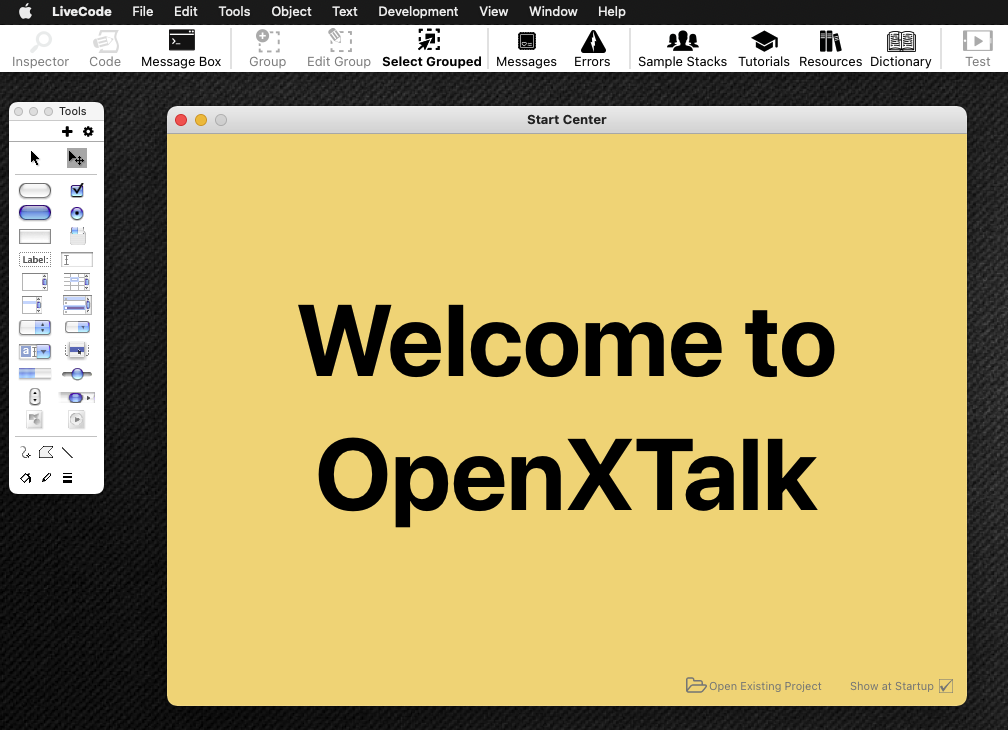Open the Apple menu
The height and width of the screenshot is (730, 1008).
click(x=25, y=12)
